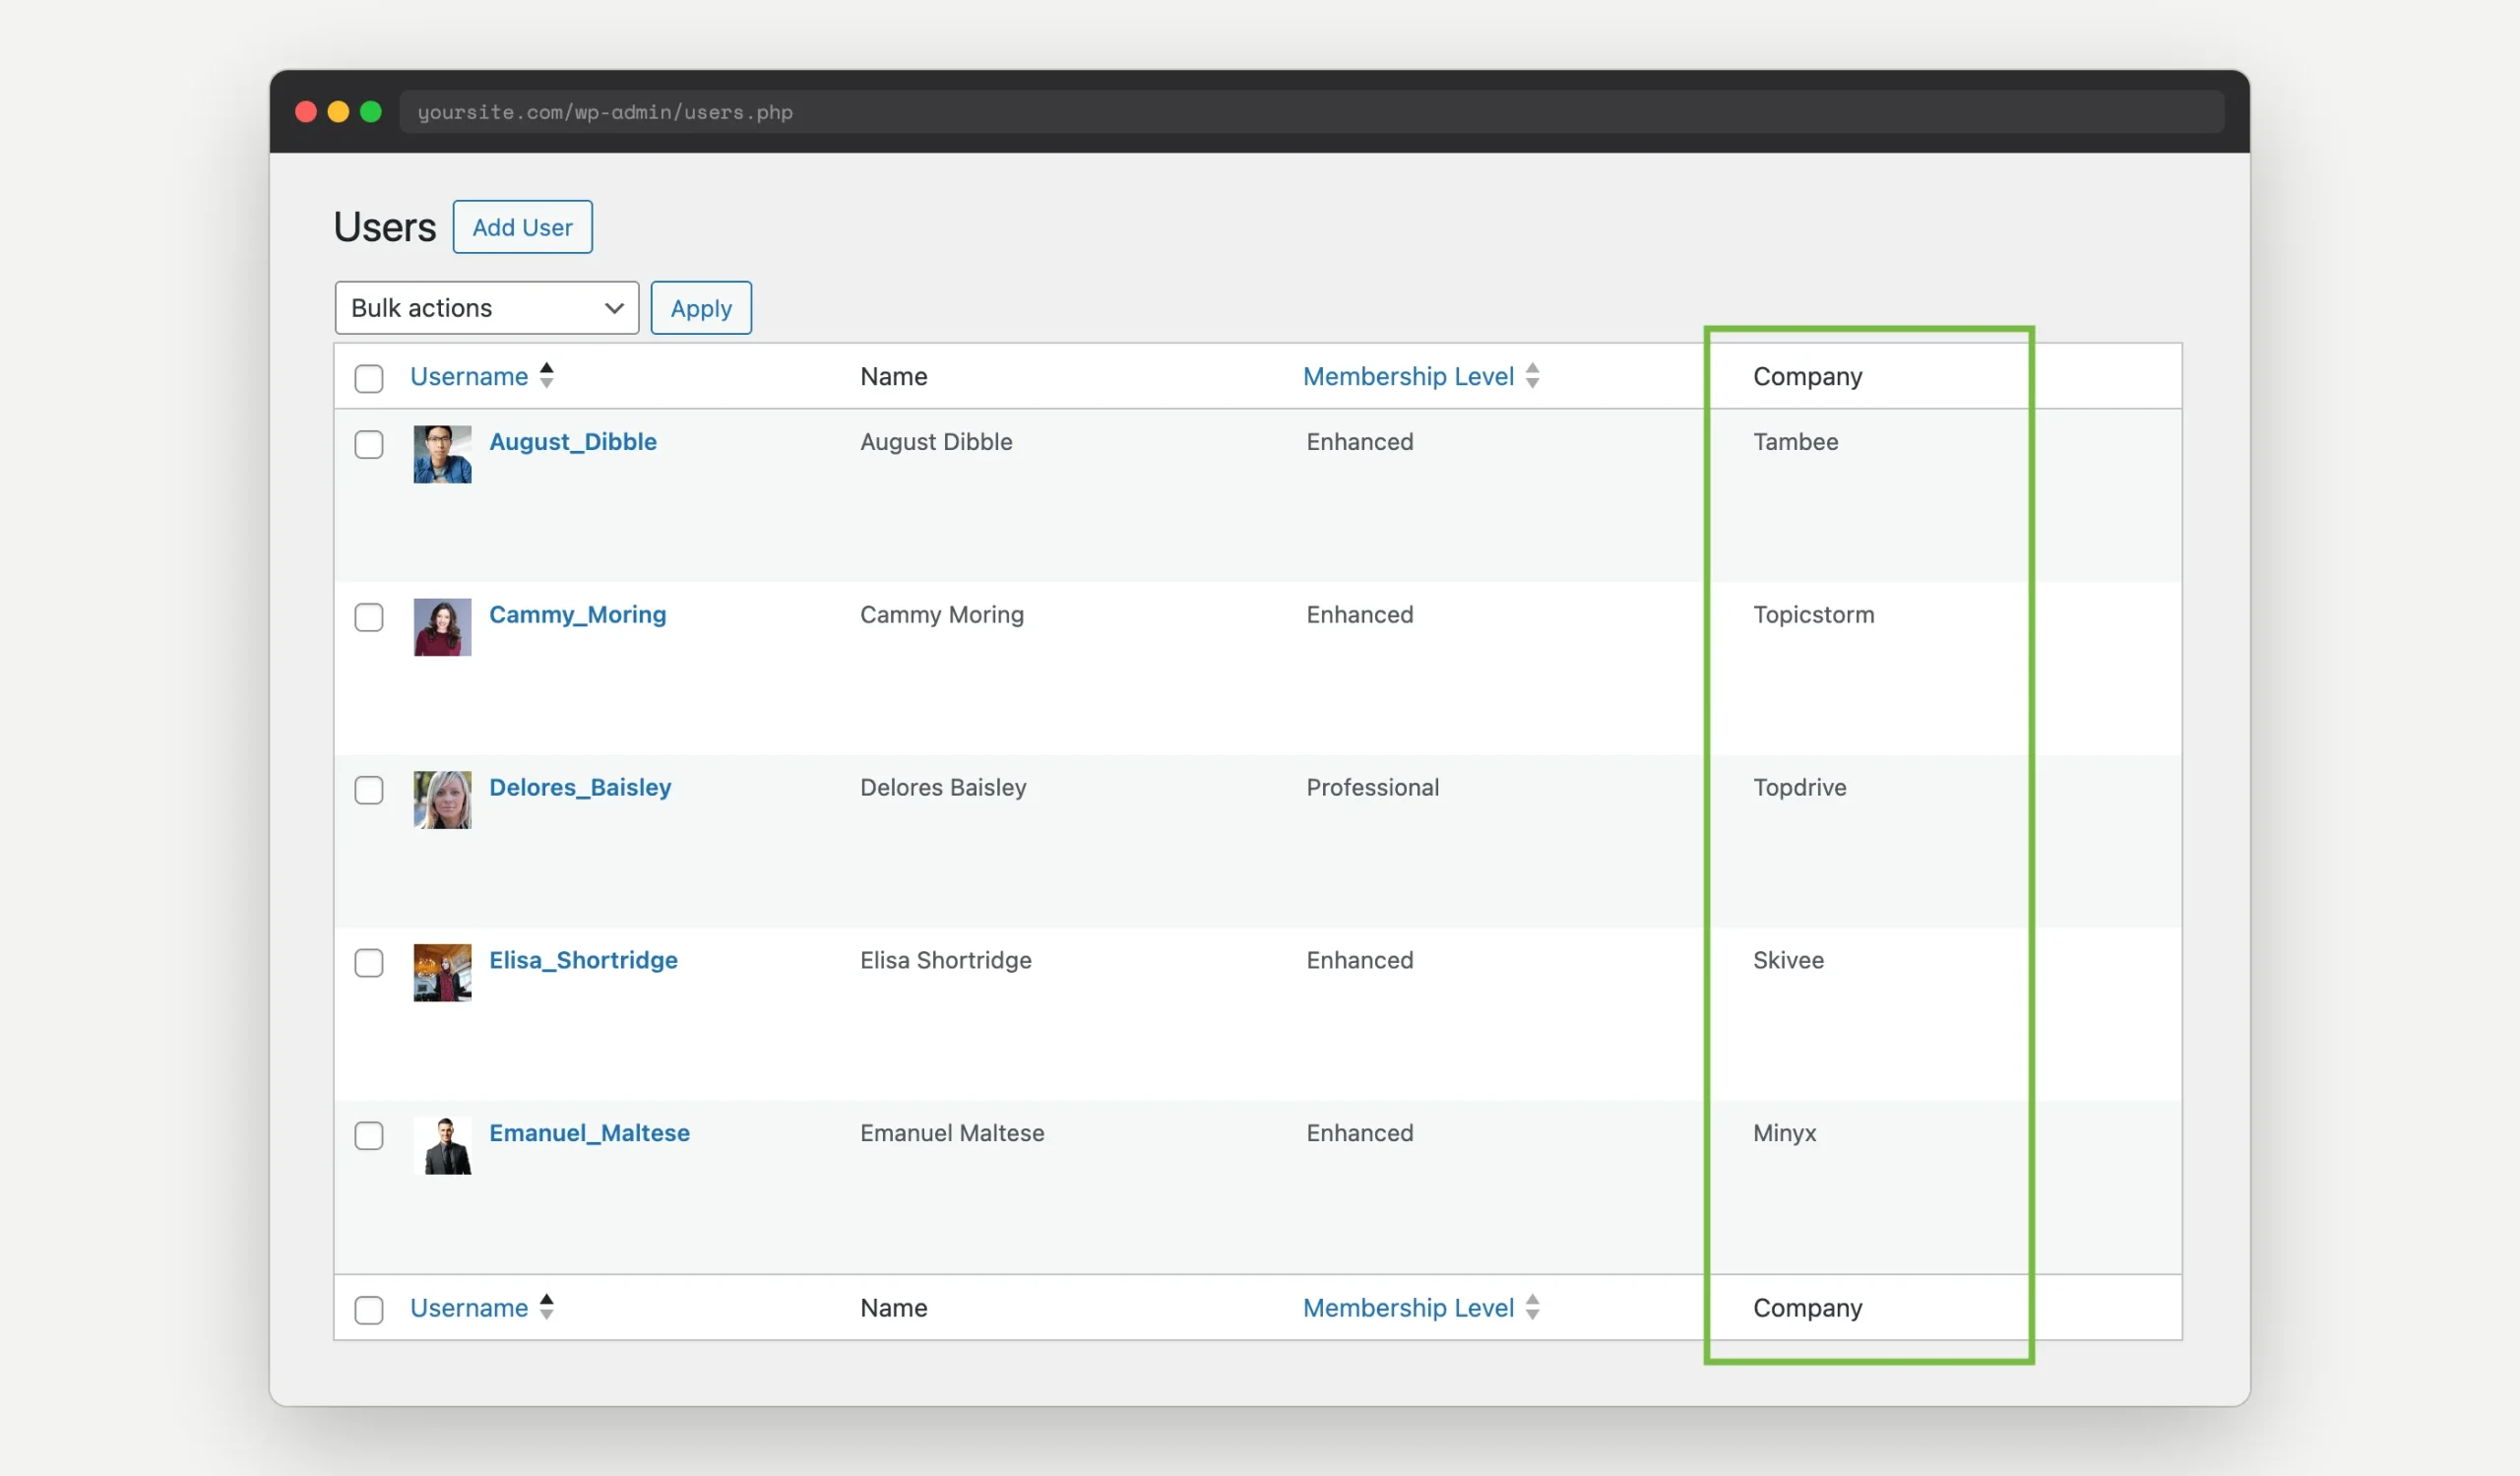
Task: Check the checkbox next to August_Dibble
Action: (369, 444)
